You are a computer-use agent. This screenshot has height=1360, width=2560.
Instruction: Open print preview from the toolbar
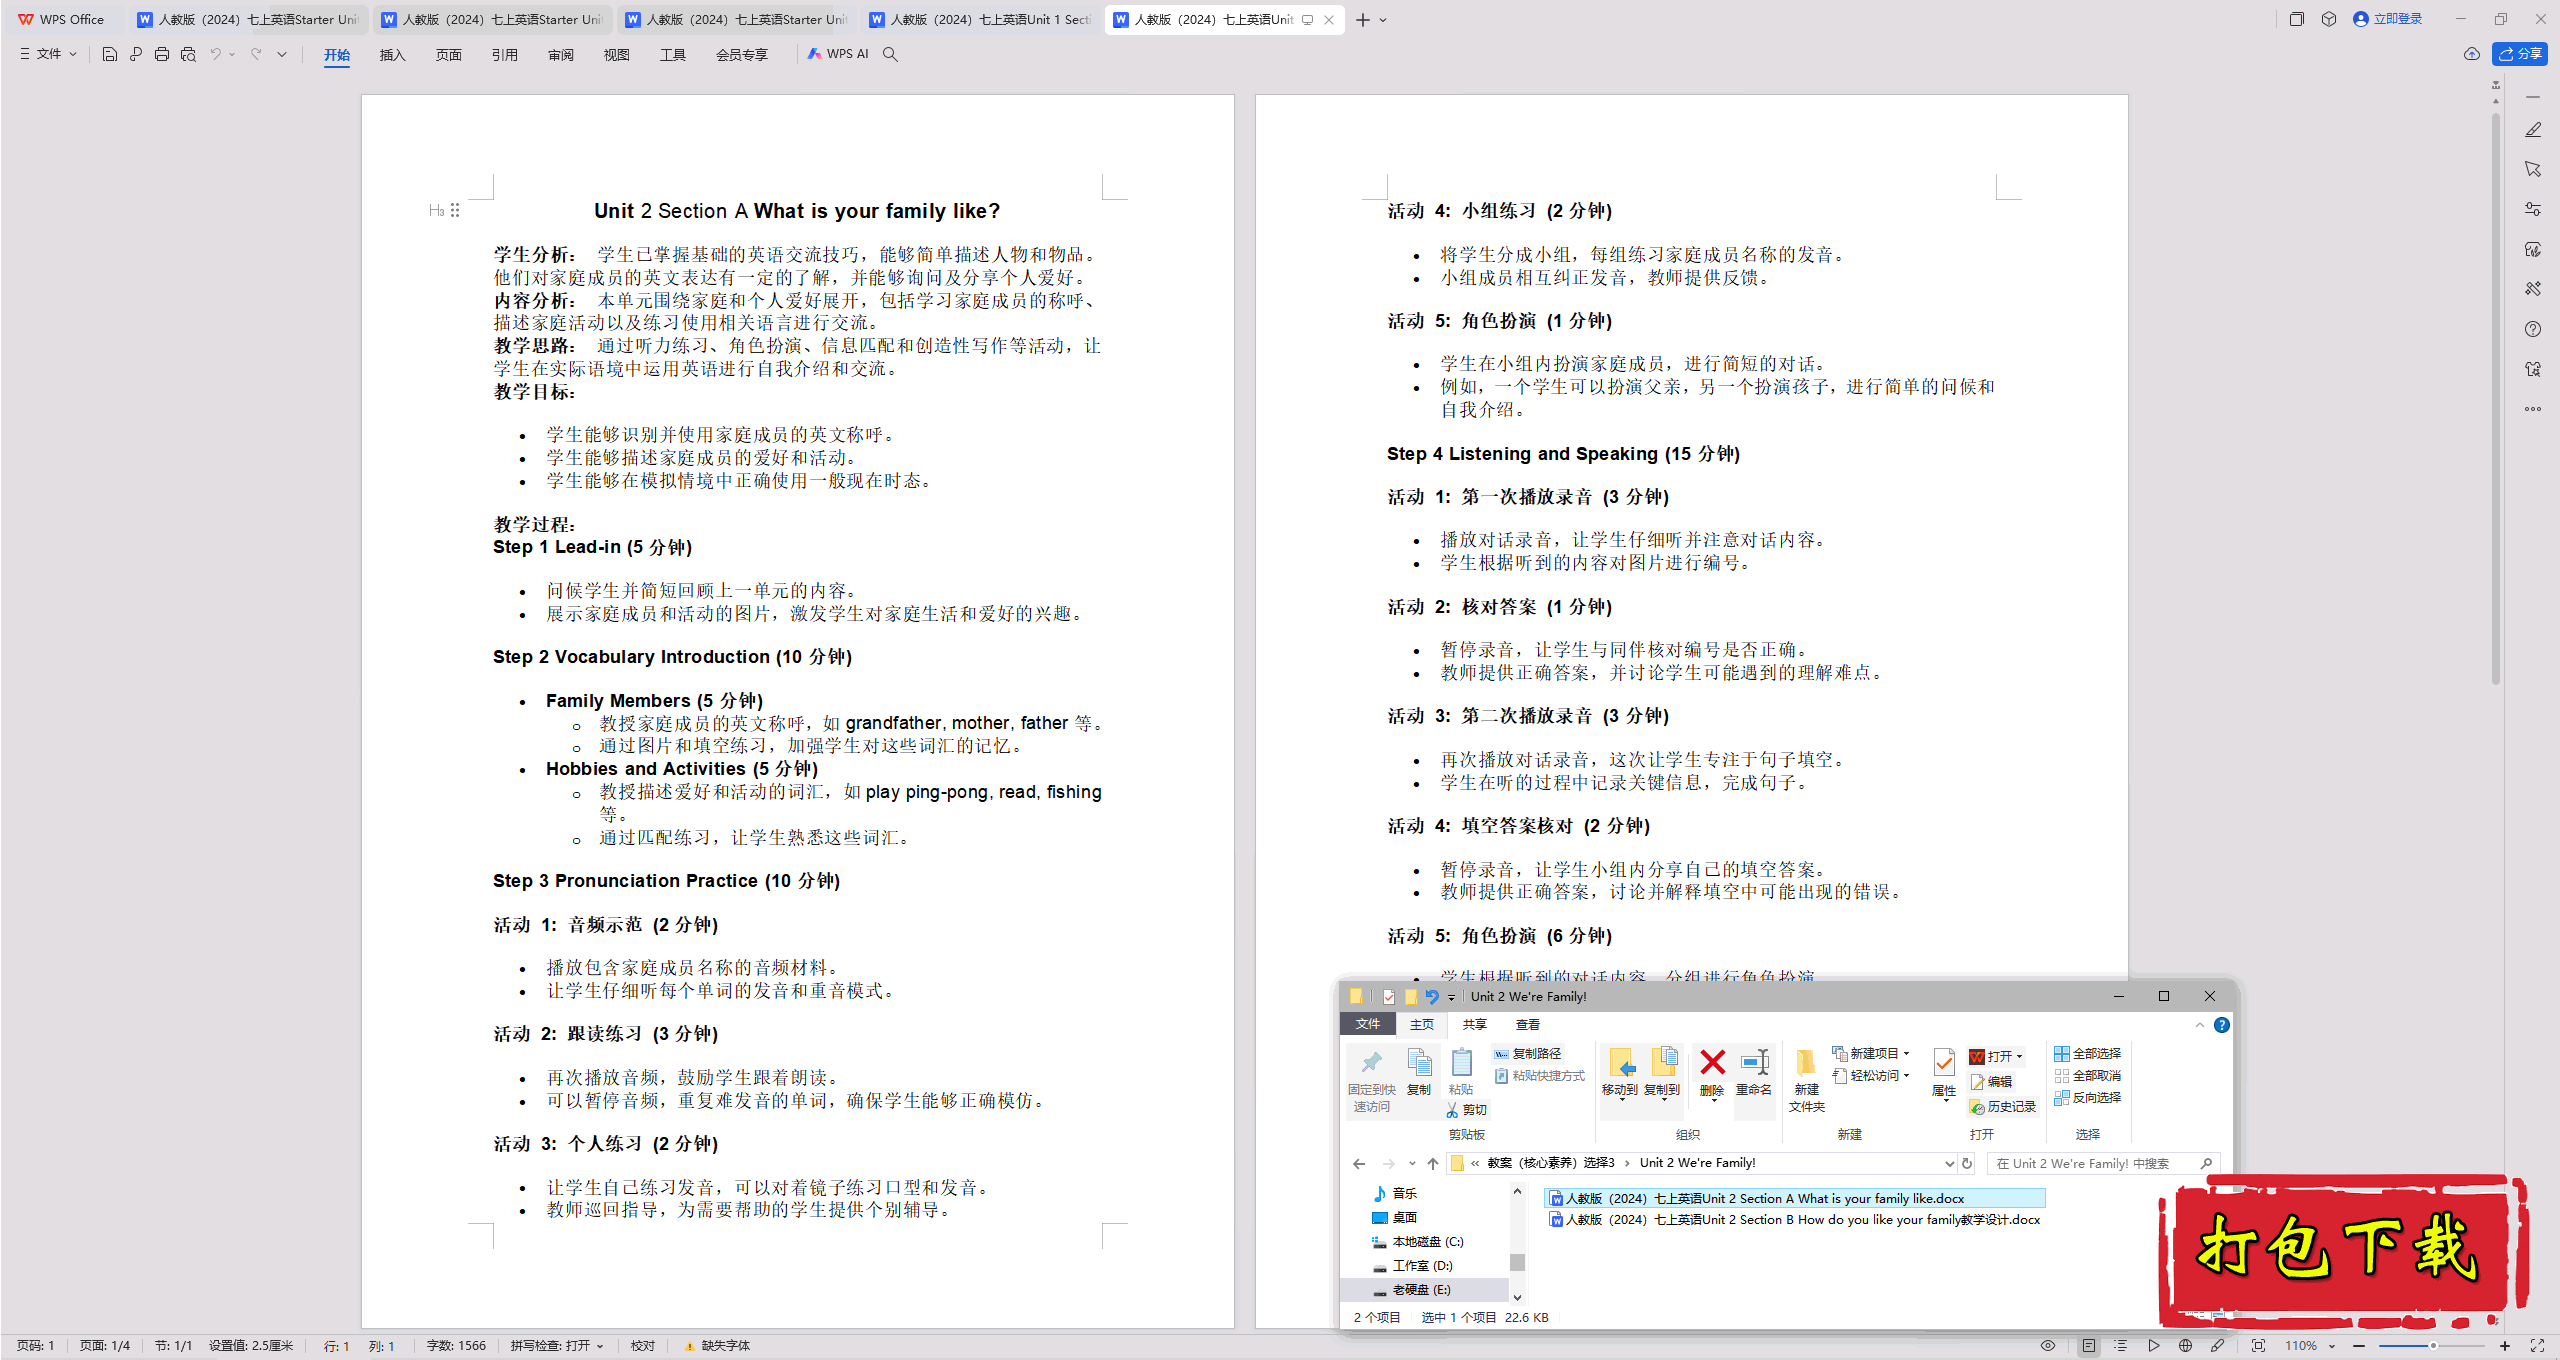tap(188, 54)
